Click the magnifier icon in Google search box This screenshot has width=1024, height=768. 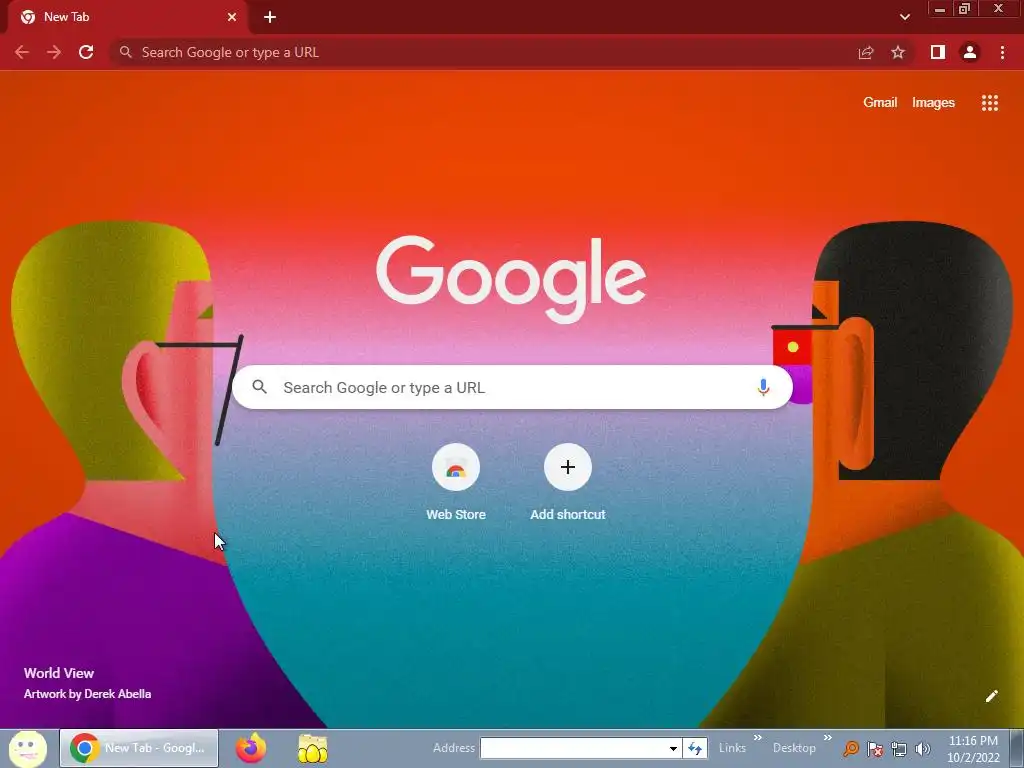[x=260, y=387]
